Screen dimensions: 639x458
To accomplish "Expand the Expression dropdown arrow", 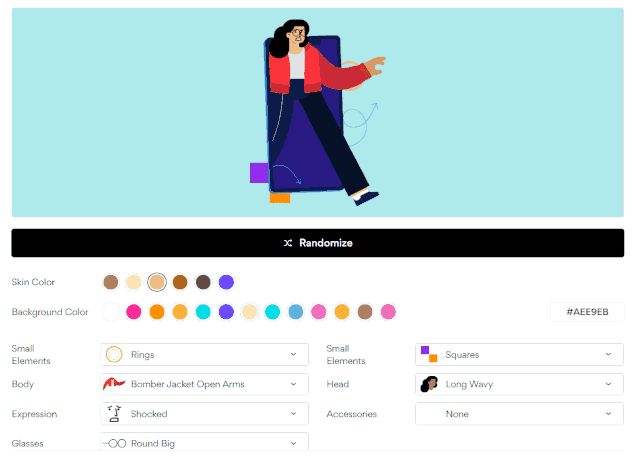I will click(293, 413).
